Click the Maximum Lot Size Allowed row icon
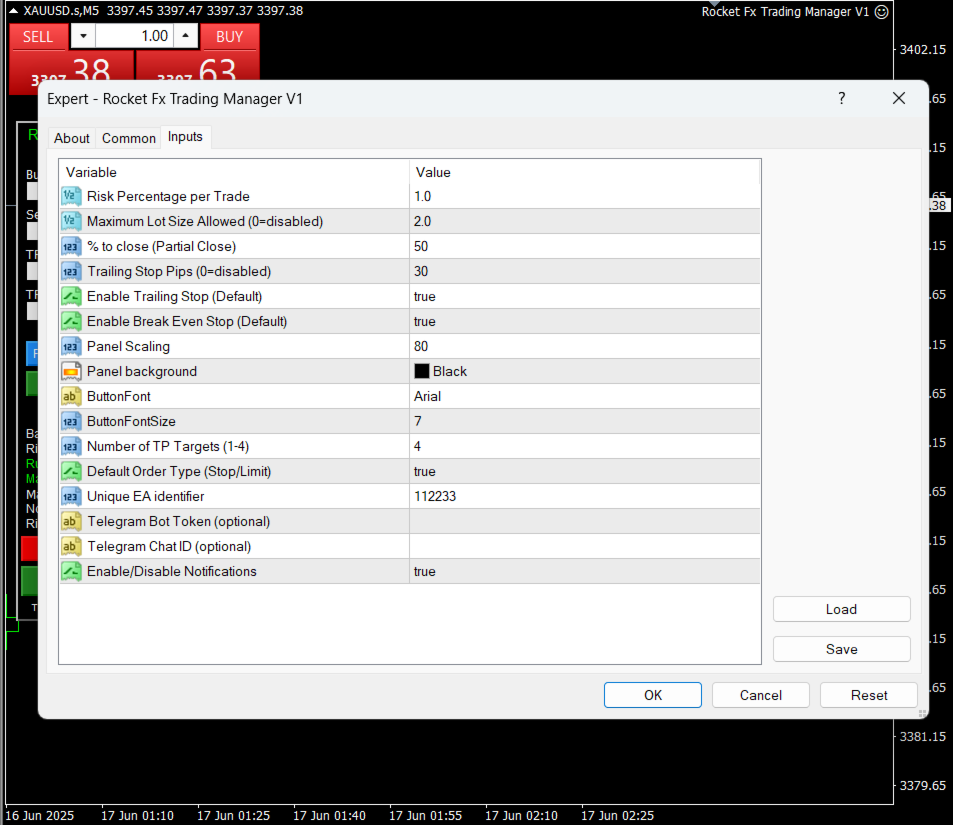The width and height of the screenshot is (953, 825). 71,221
